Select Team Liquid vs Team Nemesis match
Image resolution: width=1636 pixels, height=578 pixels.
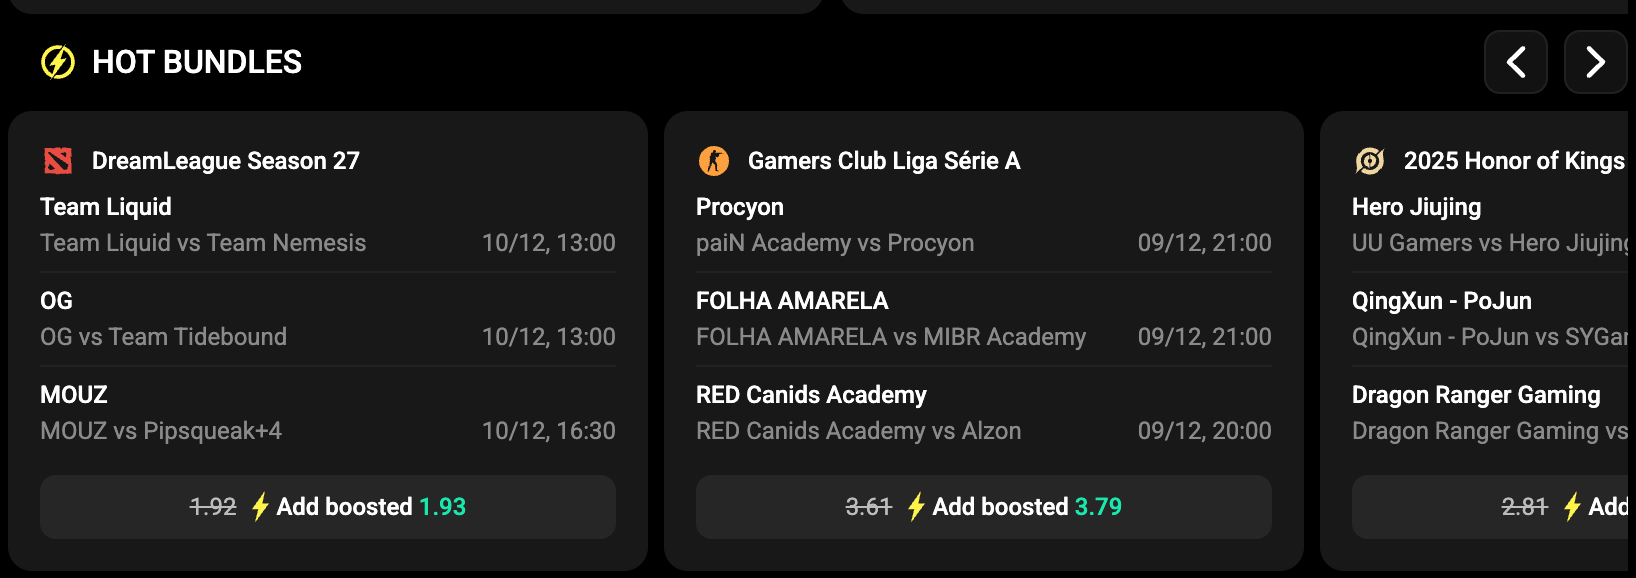(x=203, y=243)
